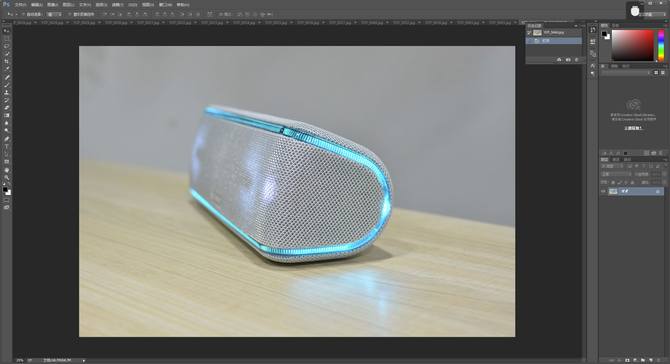Open layer blend mode dropdown
This screenshot has height=364, width=670.
pos(615,174)
